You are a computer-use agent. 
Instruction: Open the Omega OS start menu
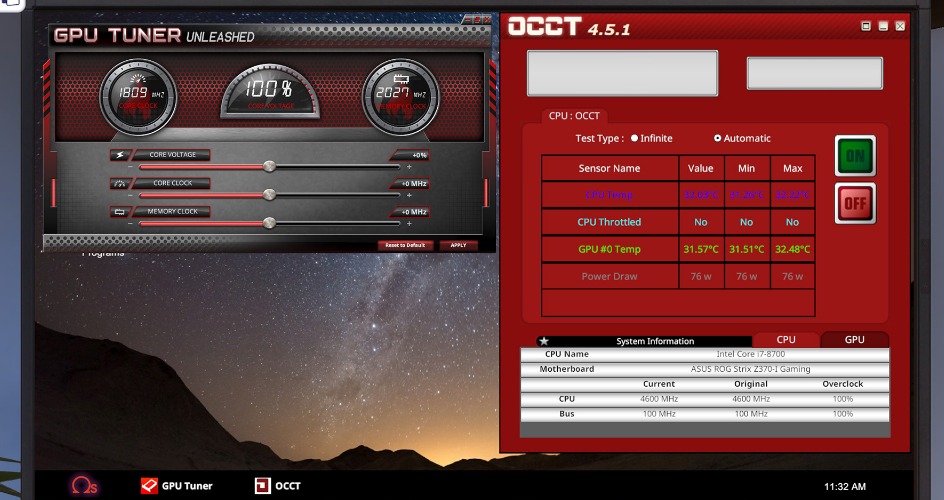tap(84, 485)
